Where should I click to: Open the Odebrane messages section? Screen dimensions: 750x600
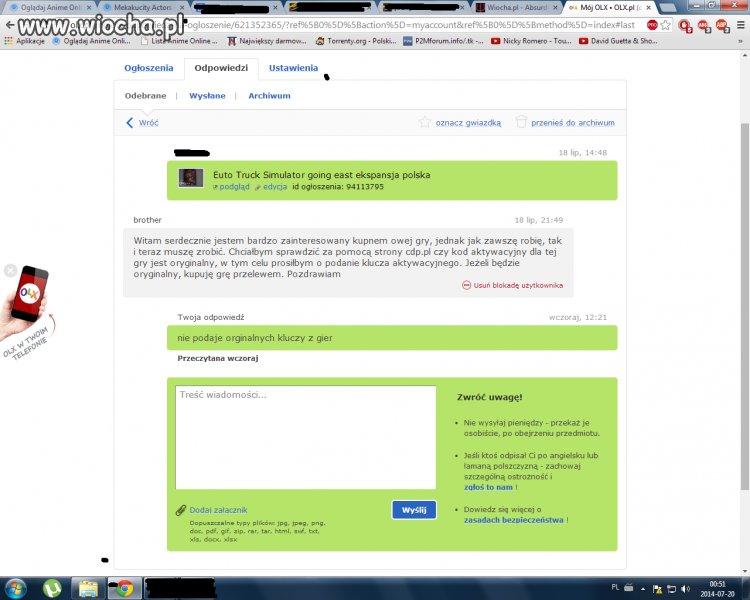[145, 96]
